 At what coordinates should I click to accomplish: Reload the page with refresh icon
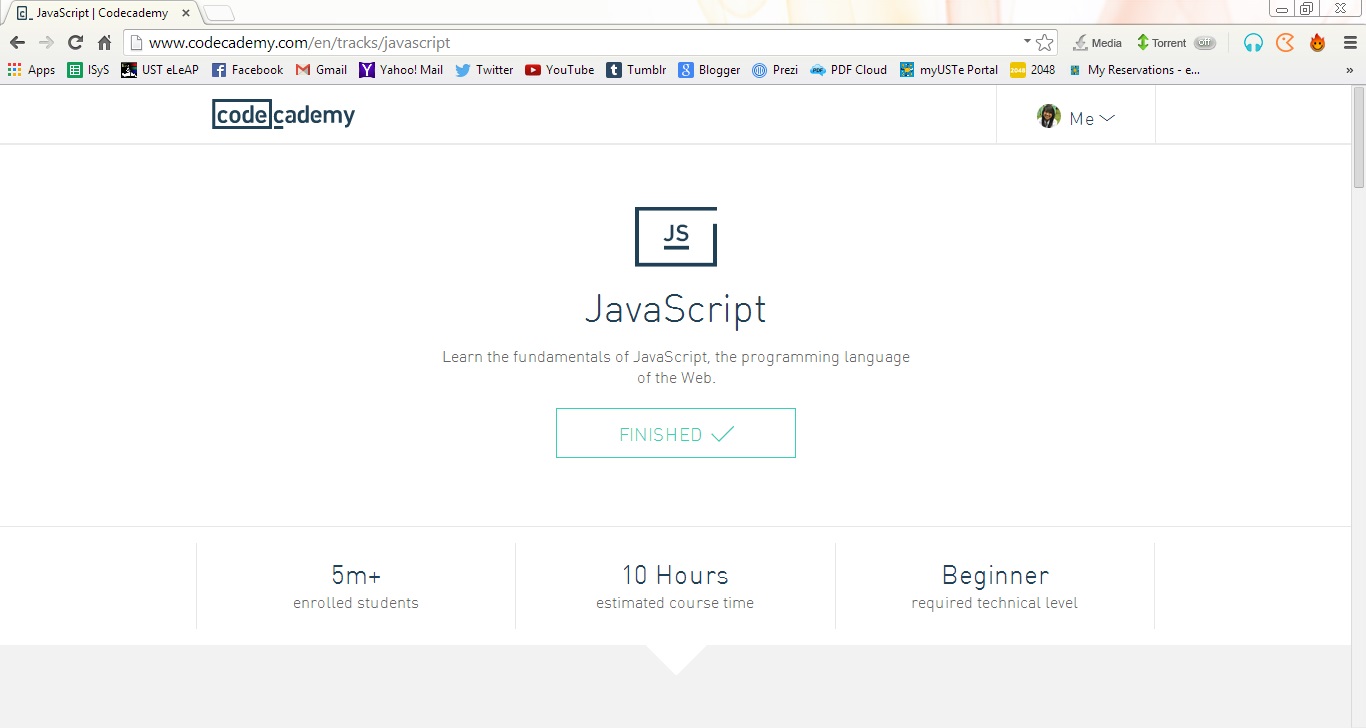tap(75, 43)
